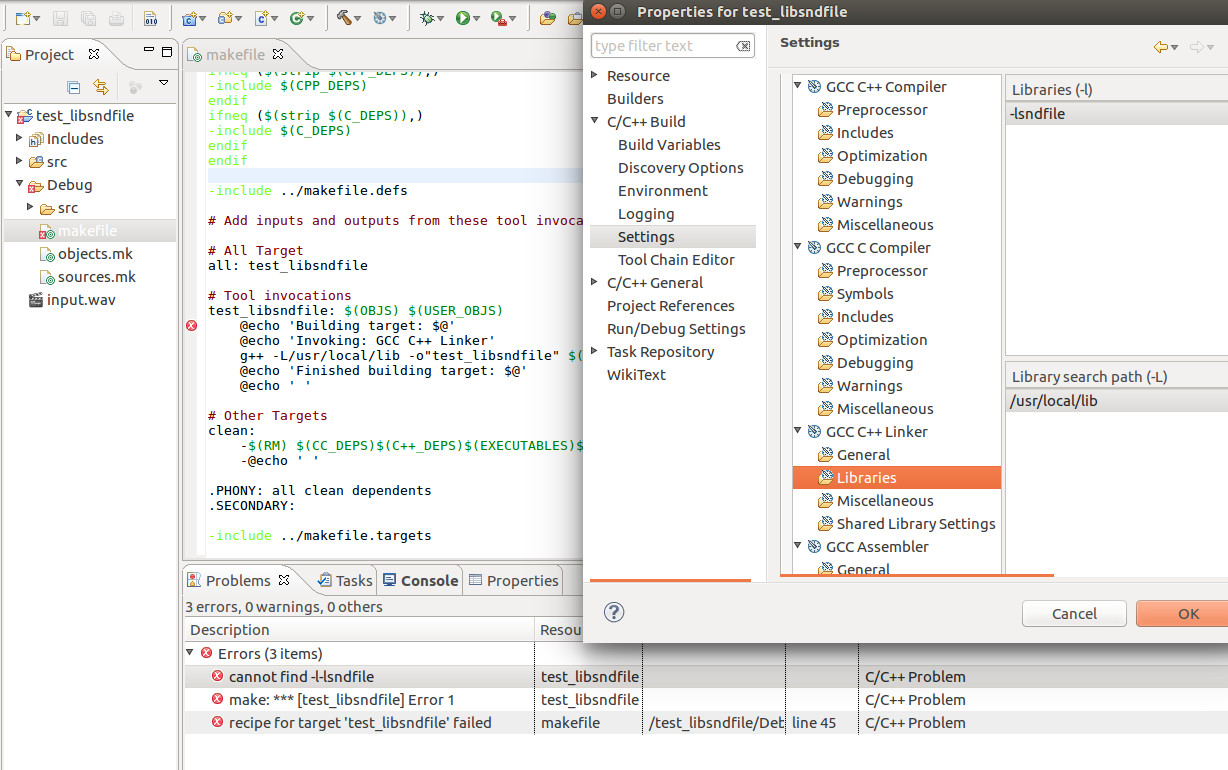Collapse the Debug folder in Project tree

(x=19, y=185)
